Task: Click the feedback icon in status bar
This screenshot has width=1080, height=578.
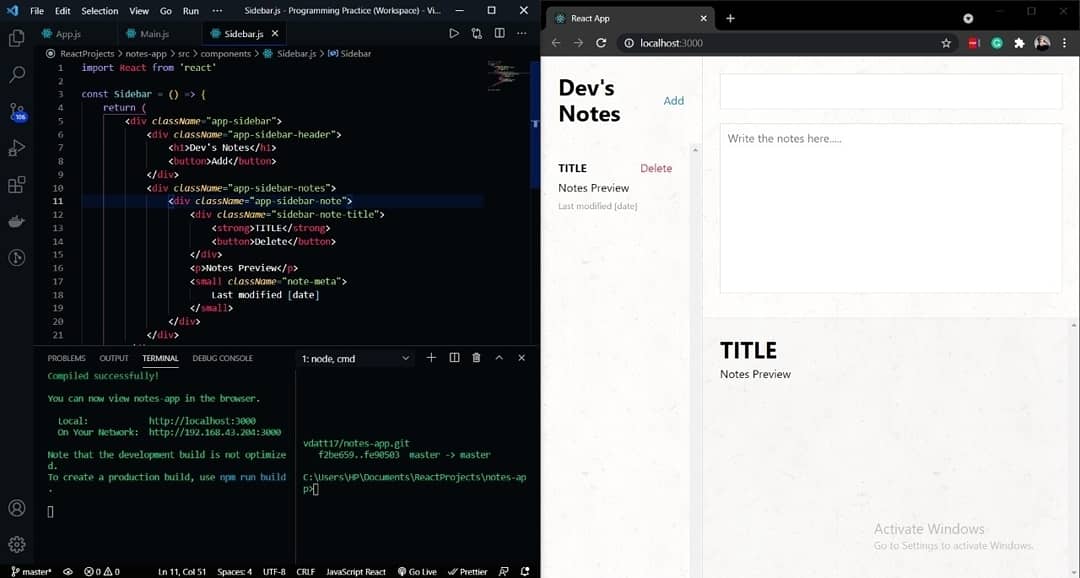Action: click(503, 572)
